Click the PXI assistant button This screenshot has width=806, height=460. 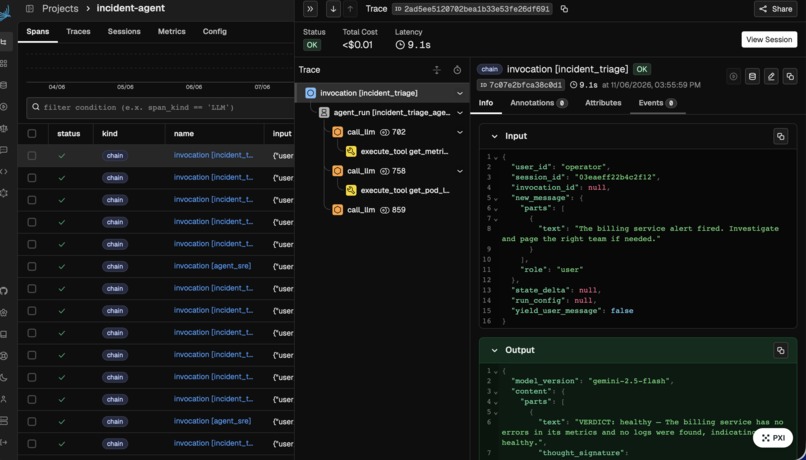point(773,438)
